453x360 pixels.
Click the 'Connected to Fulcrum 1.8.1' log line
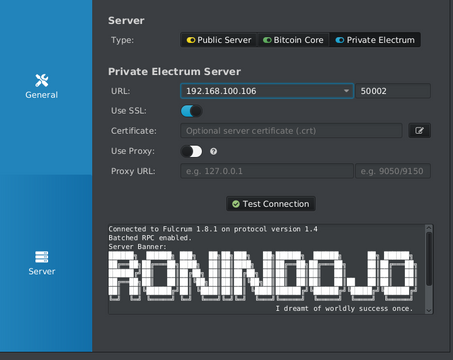[213, 229]
